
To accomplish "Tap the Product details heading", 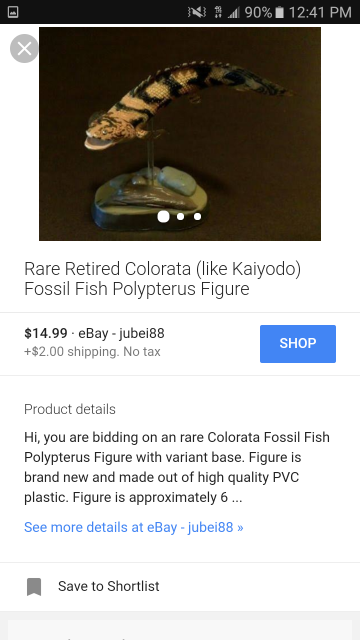I will [x=70, y=409].
